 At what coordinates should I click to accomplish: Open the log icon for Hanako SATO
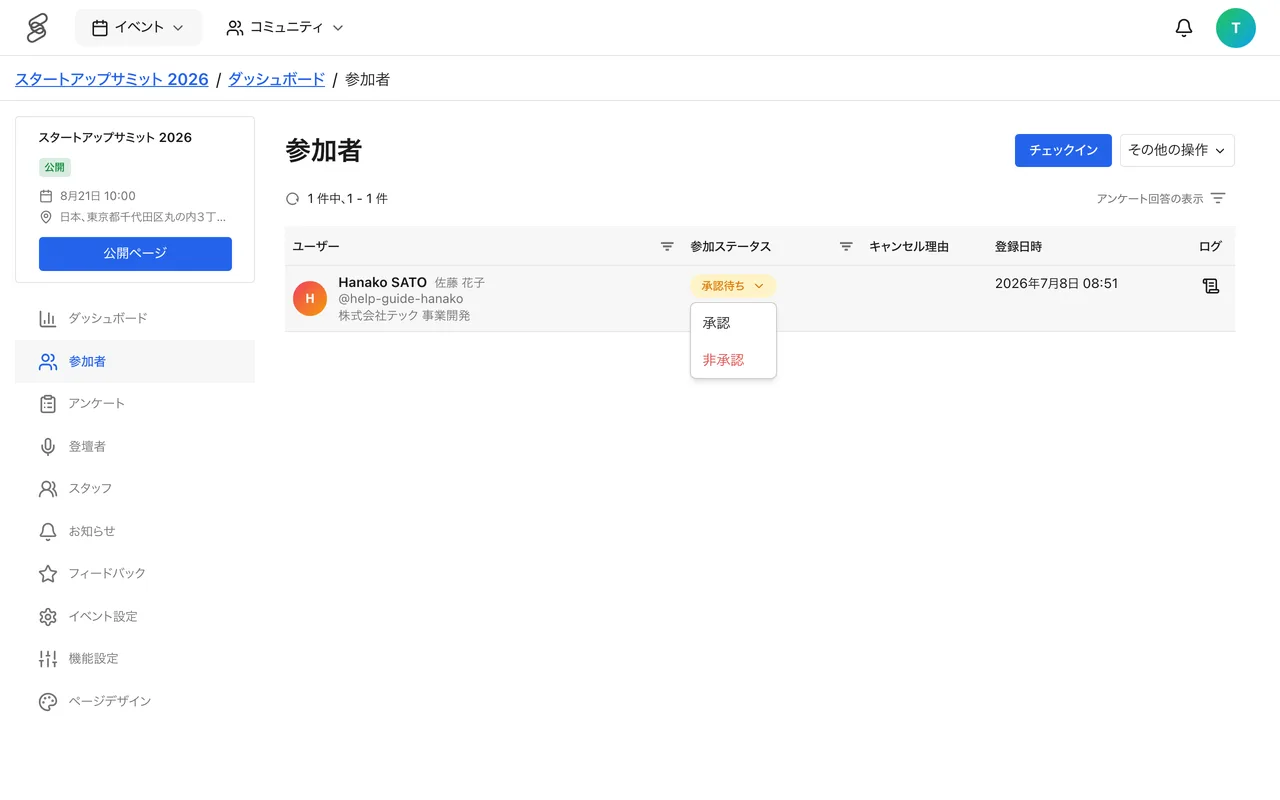point(1210,286)
